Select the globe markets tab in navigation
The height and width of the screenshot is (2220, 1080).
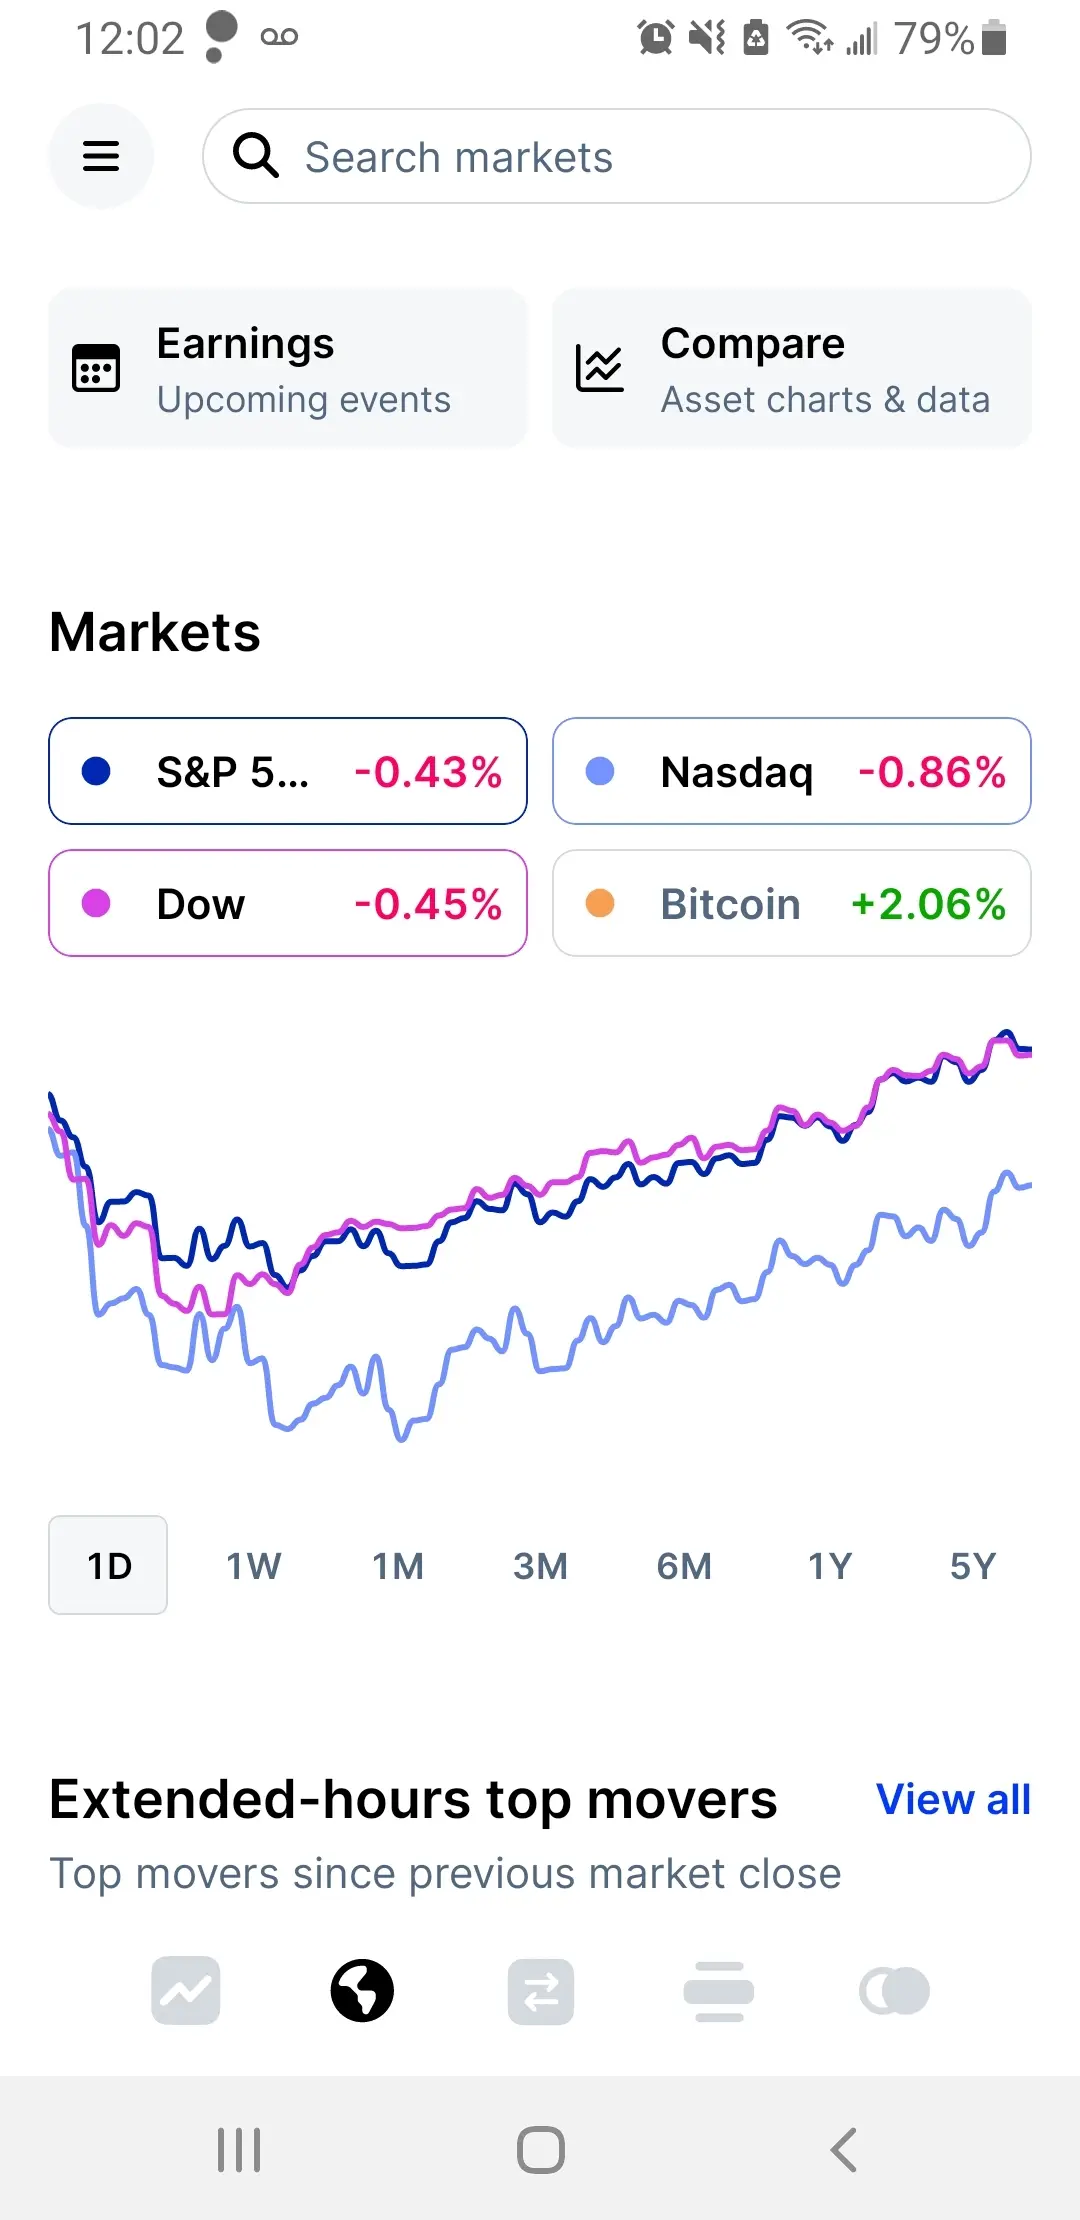click(x=362, y=1991)
